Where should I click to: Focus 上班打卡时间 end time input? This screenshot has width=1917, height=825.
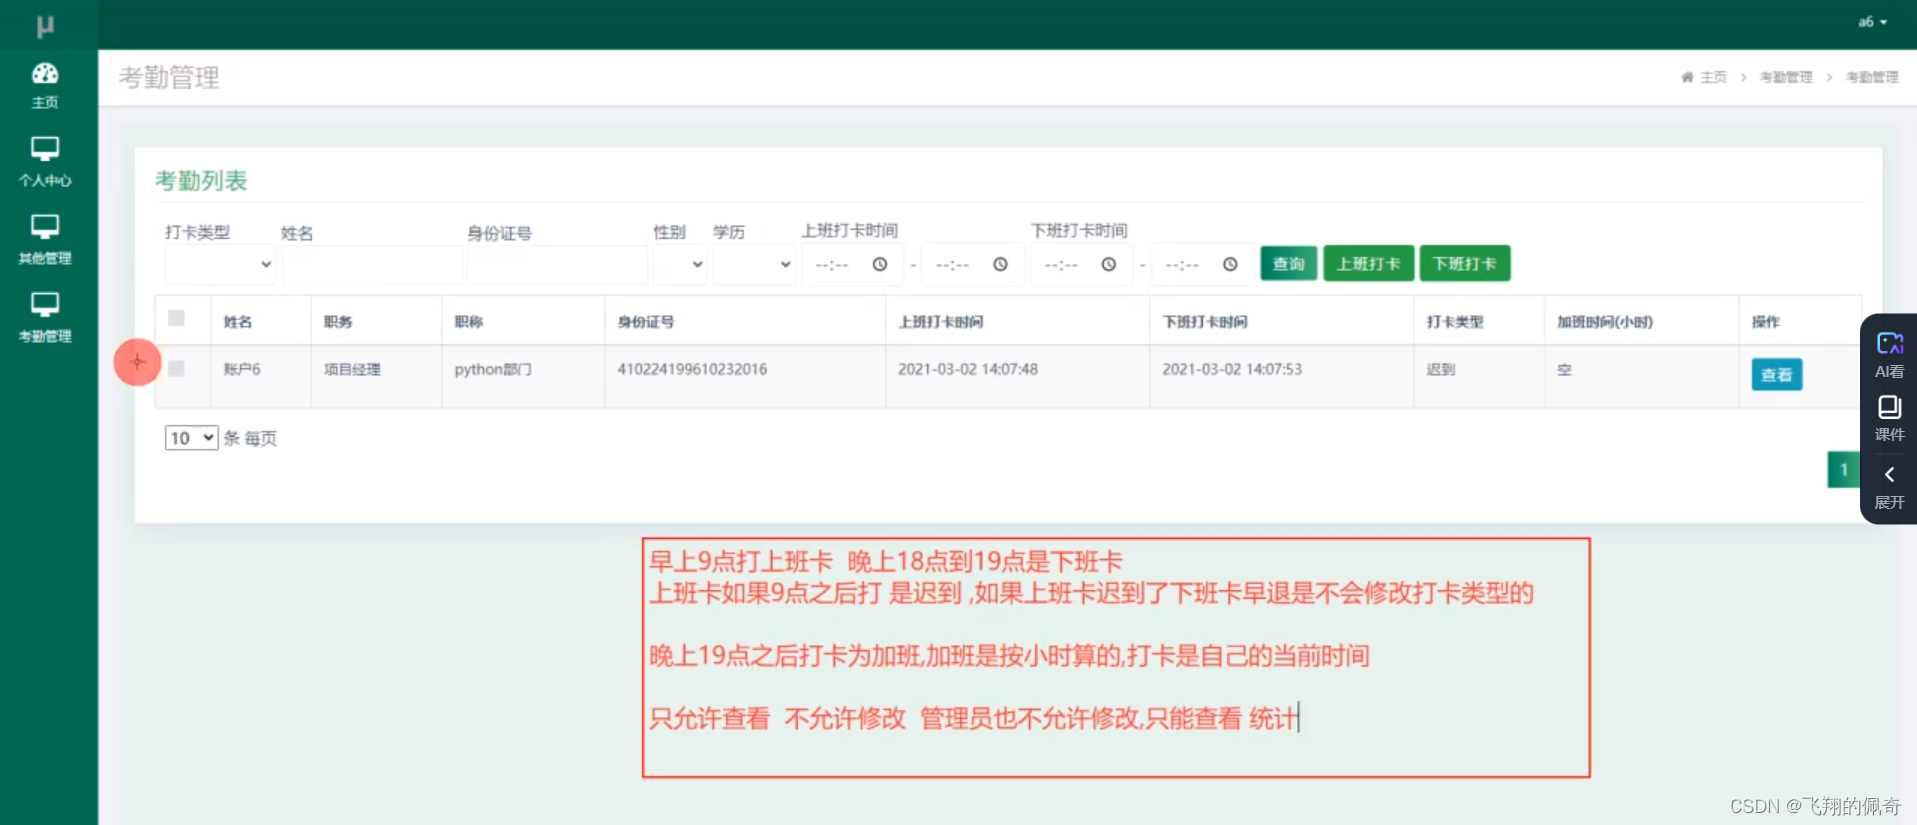(x=973, y=264)
